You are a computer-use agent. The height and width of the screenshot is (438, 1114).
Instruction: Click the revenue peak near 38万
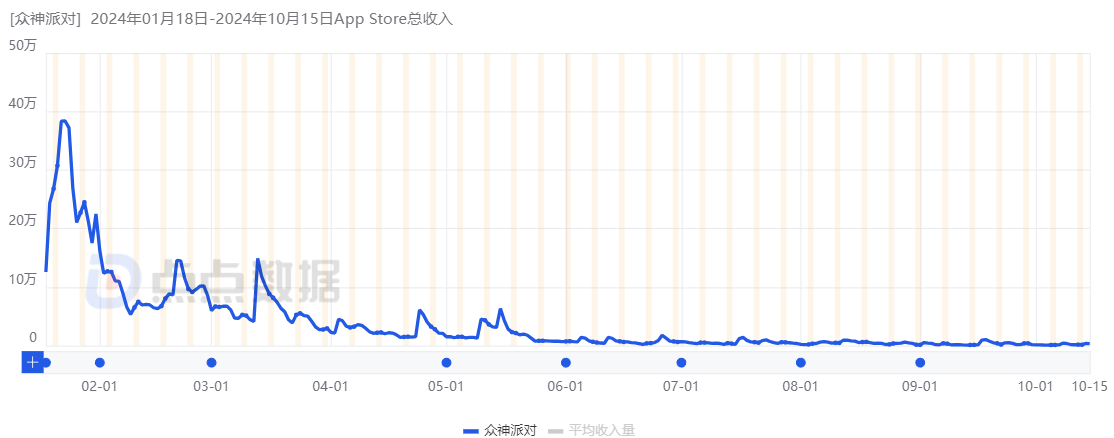click(63, 122)
